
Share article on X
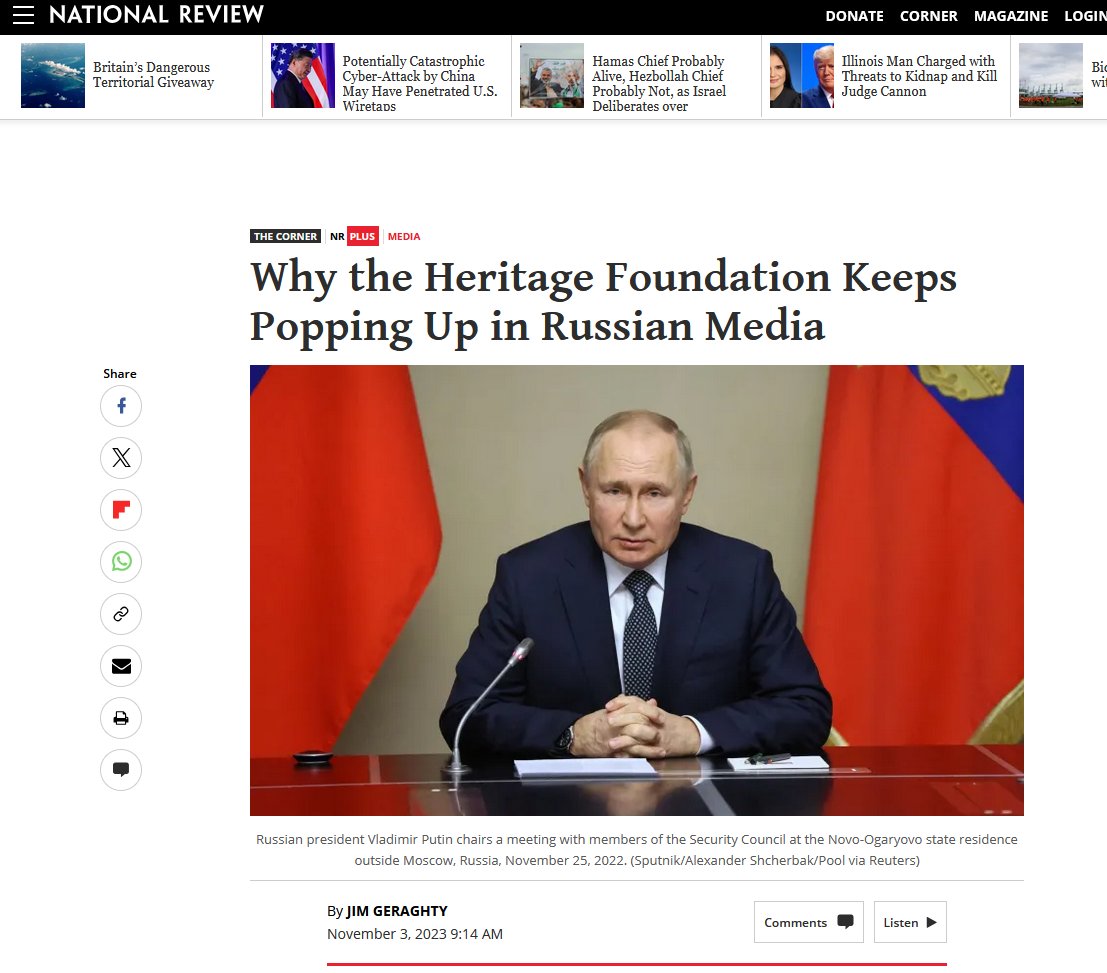[x=121, y=458]
